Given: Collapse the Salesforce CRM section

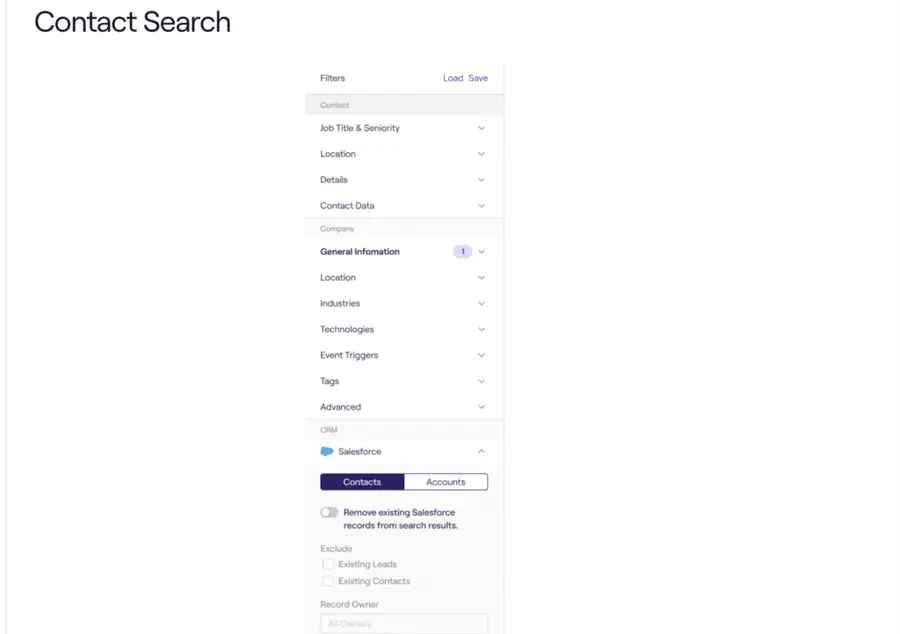Looking at the screenshot, I should (481, 451).
